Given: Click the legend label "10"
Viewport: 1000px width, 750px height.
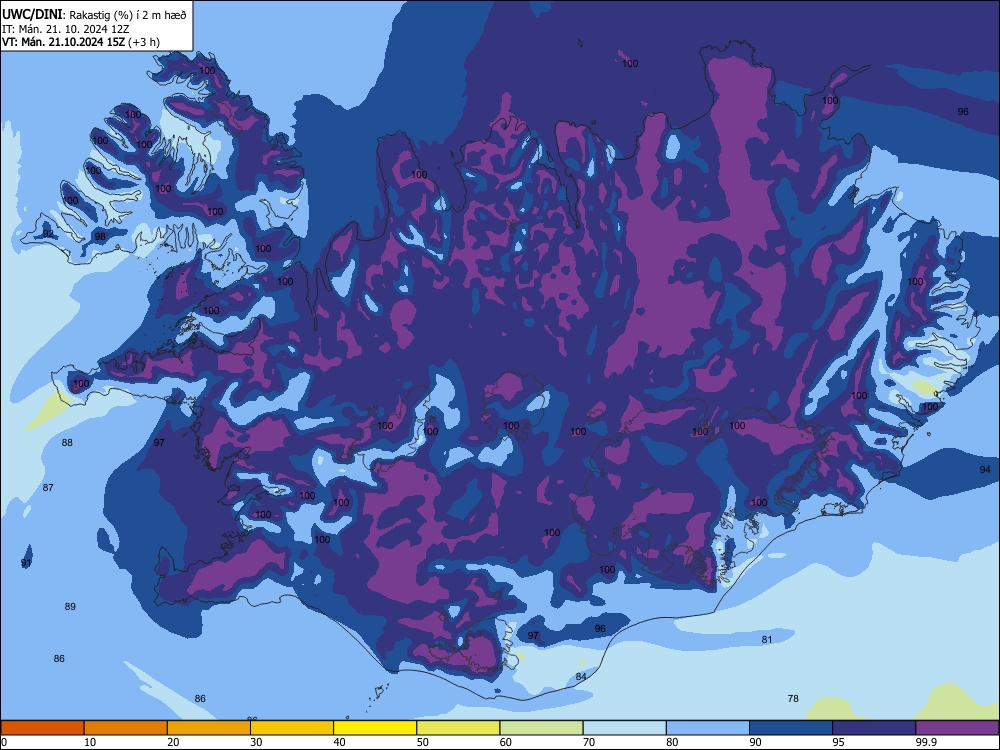Looking at the screenshot, I should click(90, 742).
